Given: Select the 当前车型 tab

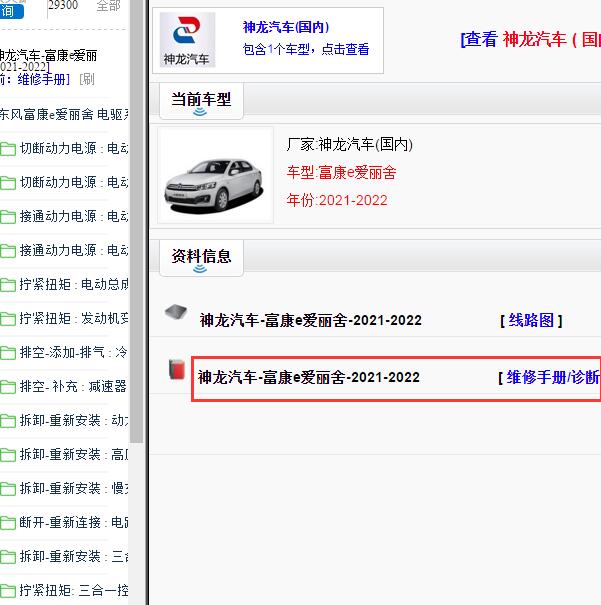Looking at the screenshot, I should click(201, 100).
